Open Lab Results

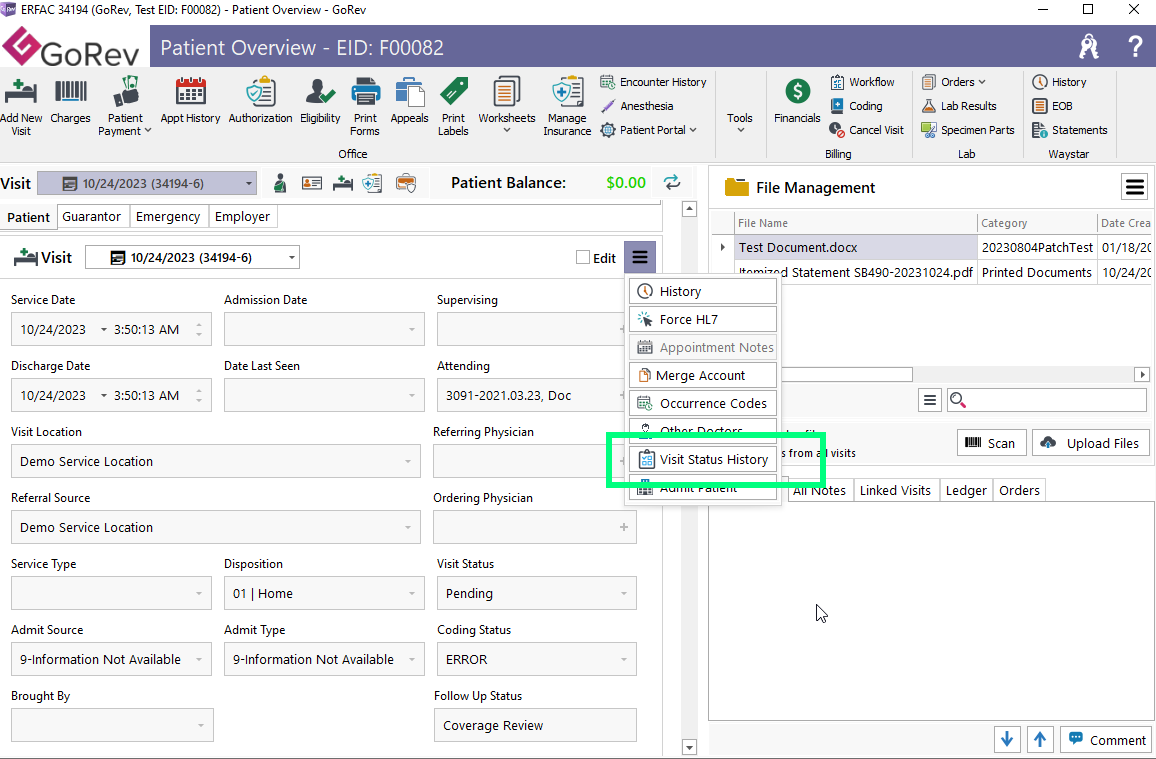[958, 106]
